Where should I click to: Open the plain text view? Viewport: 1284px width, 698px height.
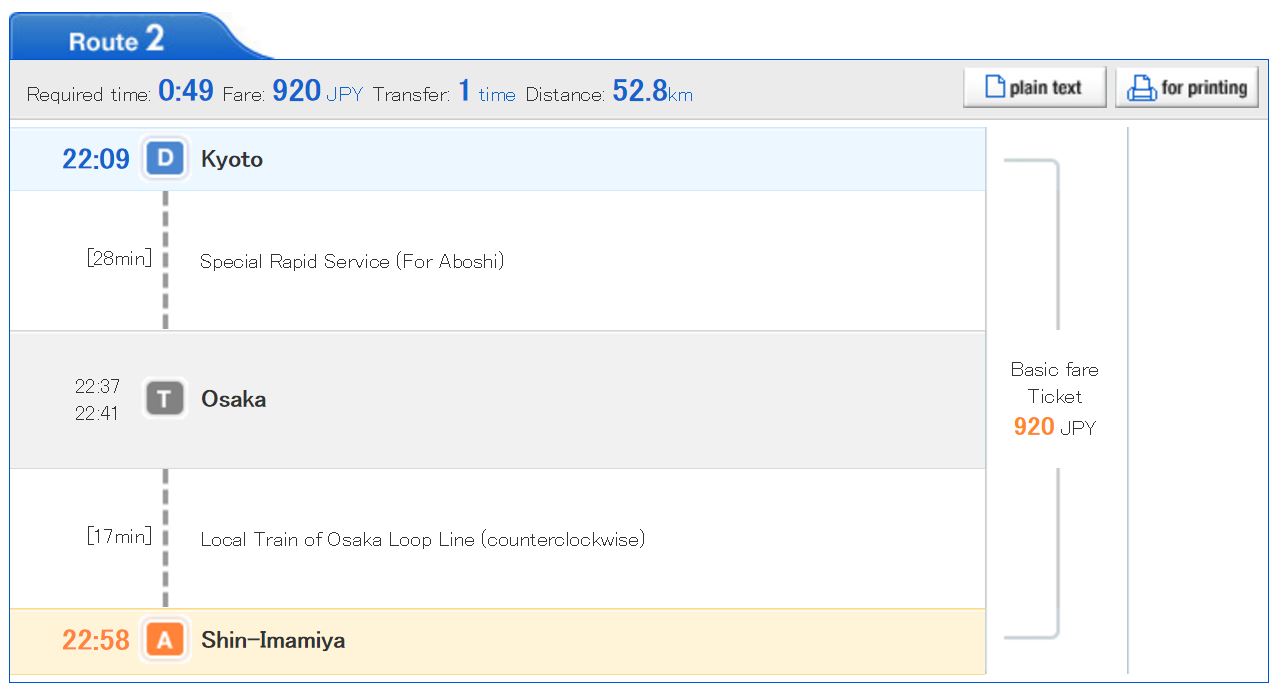point(1035,87)
